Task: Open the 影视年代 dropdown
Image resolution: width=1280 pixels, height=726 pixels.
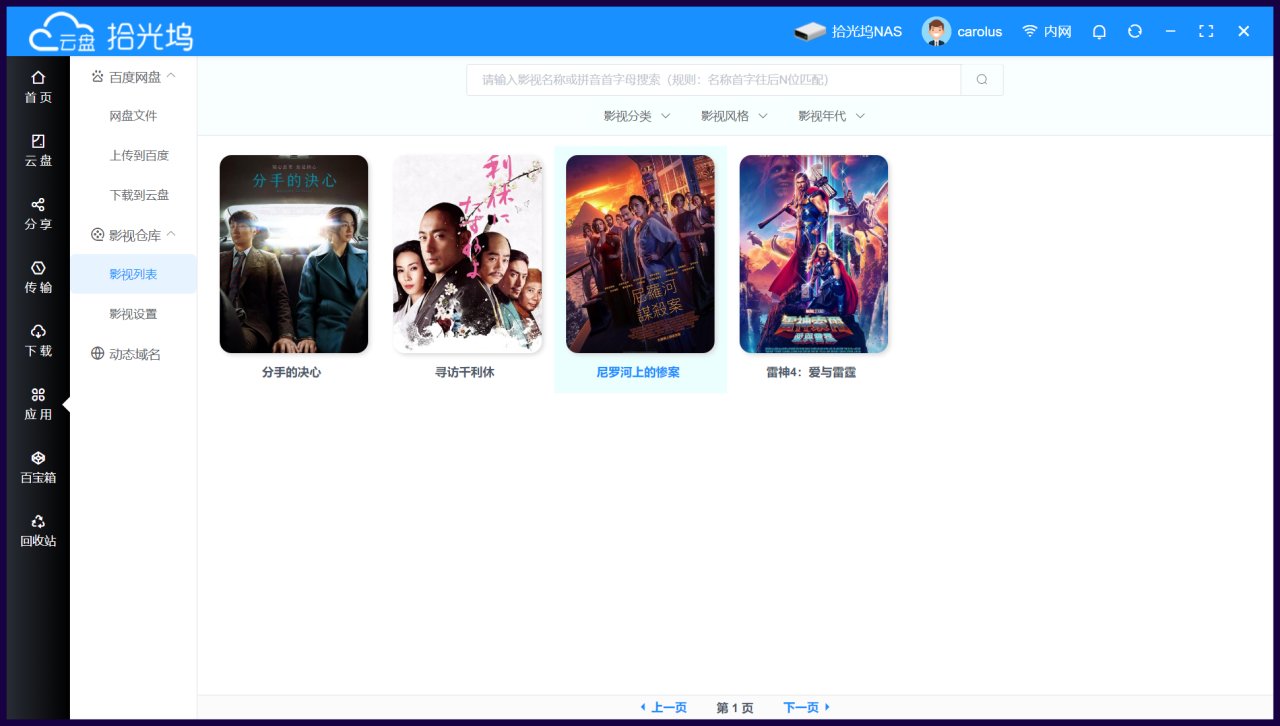Action: click(831, 116)
